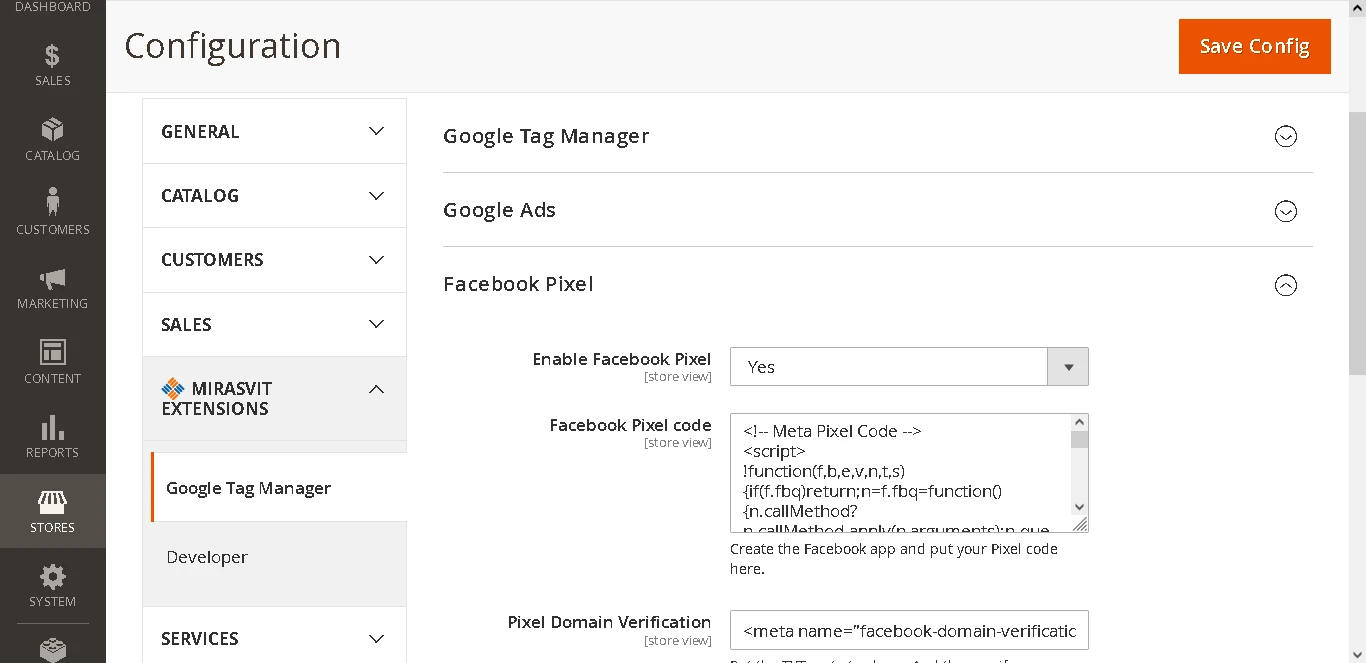Click the Pixel code textarea scroll-down arrow
This screenshot has height=663, width=1366.
coord(1079,508)
